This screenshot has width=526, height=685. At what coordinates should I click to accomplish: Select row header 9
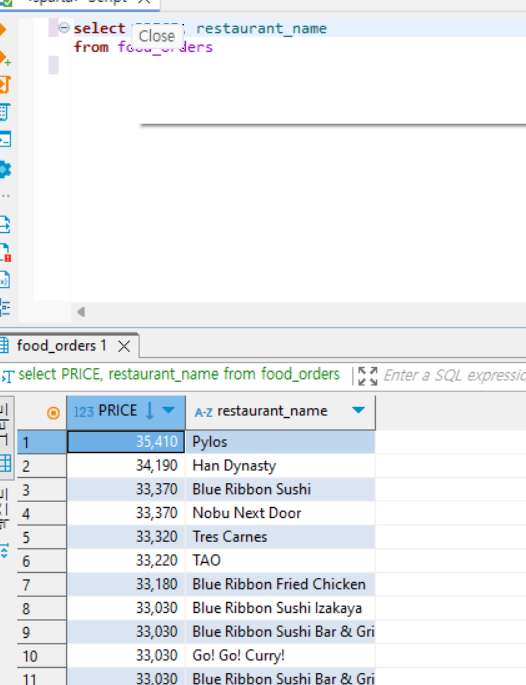coord(42,632)
